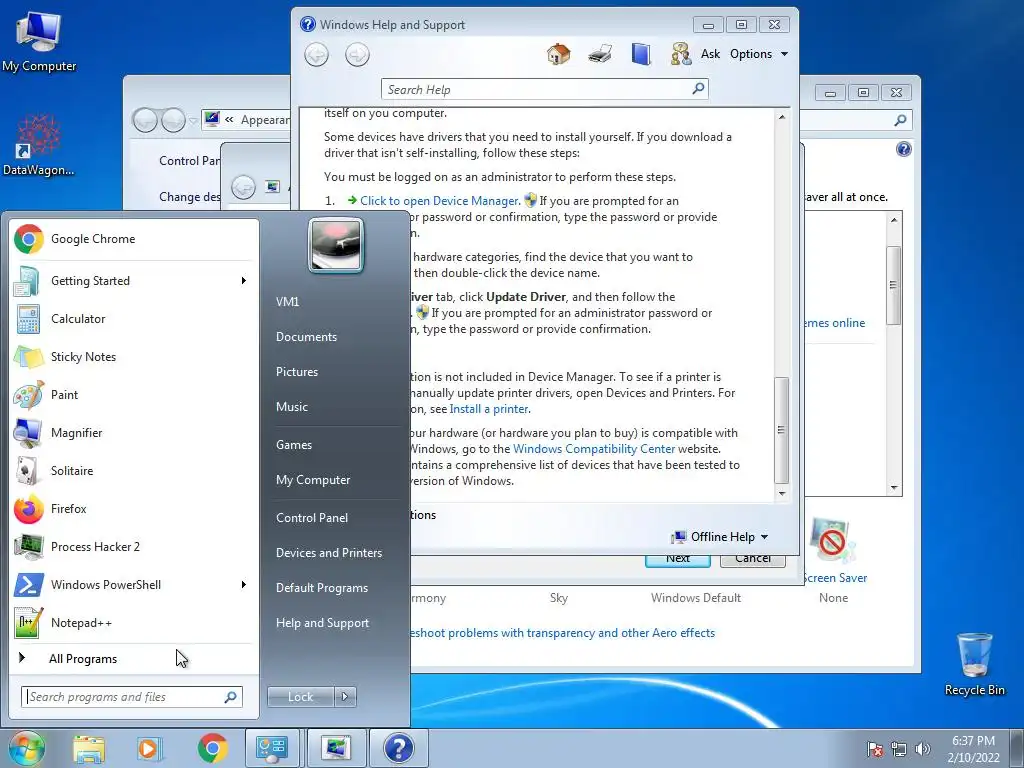Open DataWagon desktop shortcut
Viewport: 1024px width, 768px height.
click(38, 145)
